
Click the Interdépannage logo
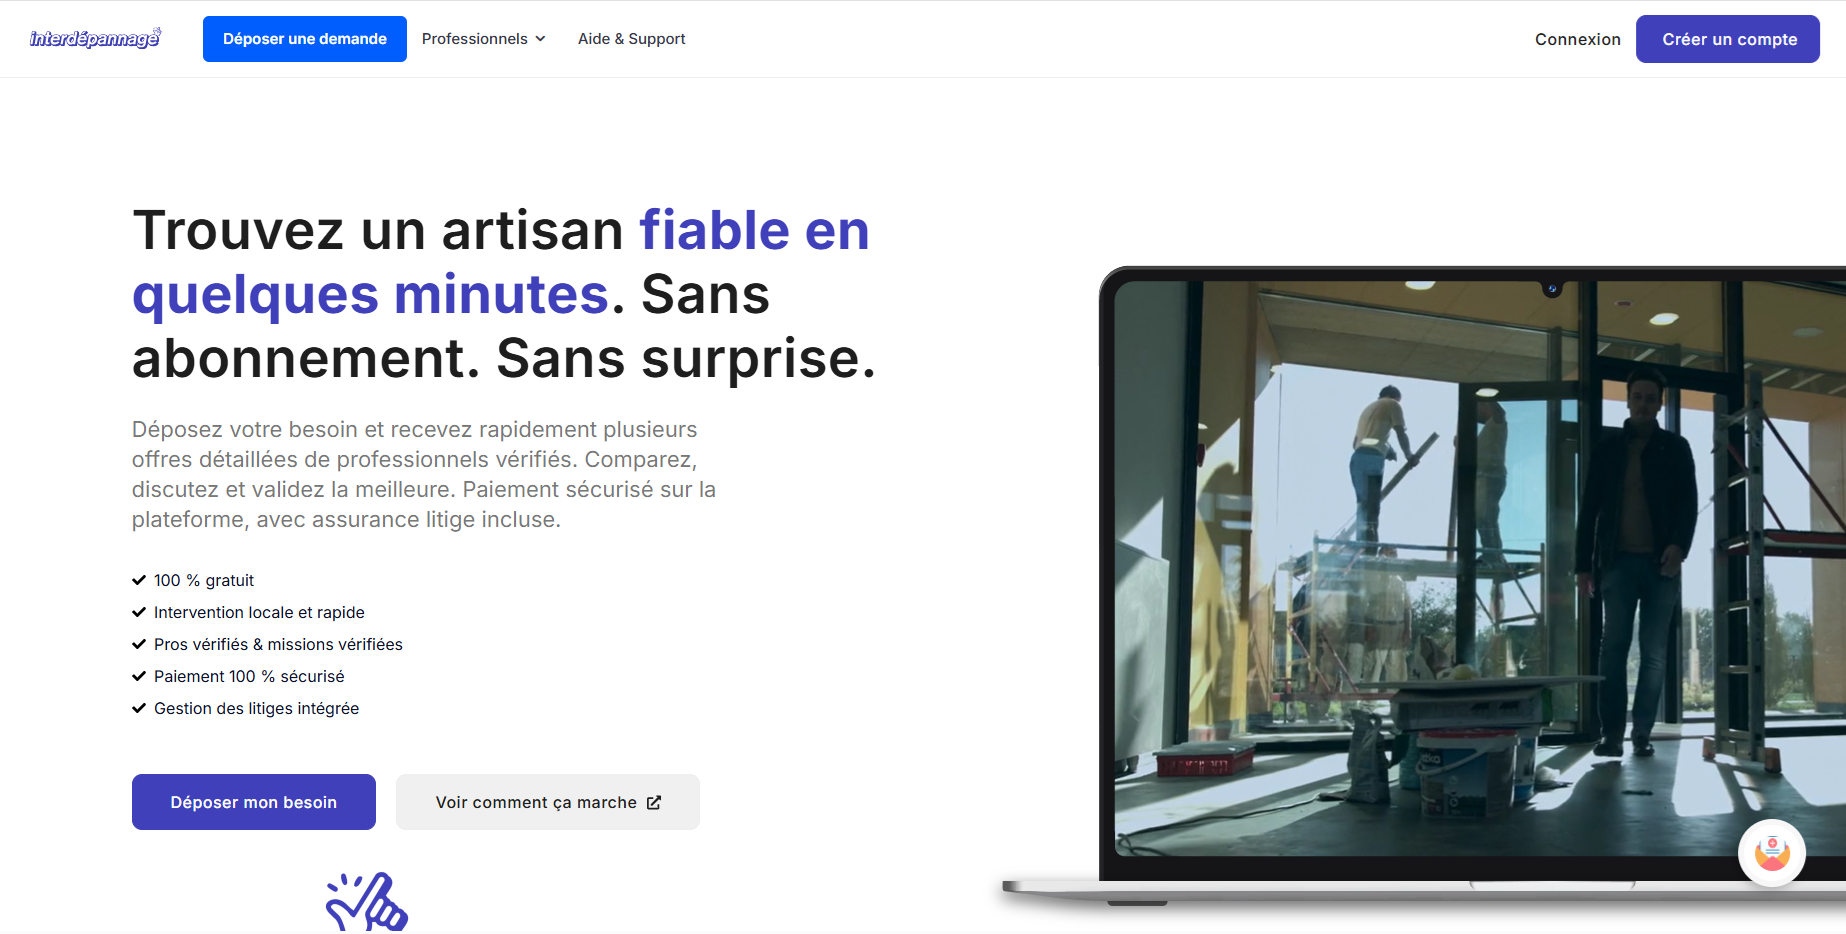95,39
